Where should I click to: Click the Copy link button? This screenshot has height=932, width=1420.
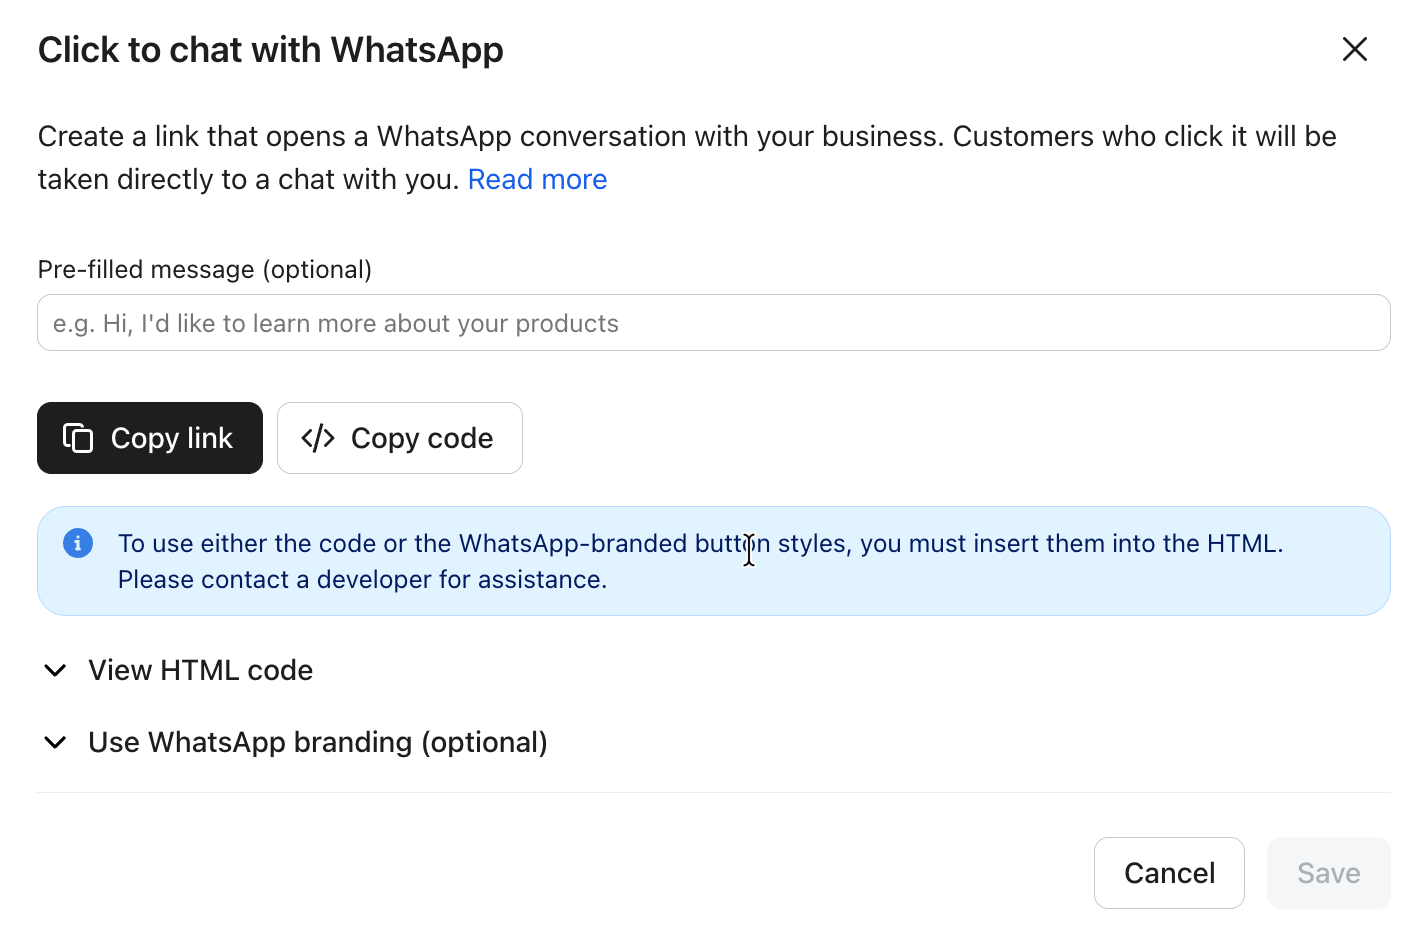(x=149, y=437)
